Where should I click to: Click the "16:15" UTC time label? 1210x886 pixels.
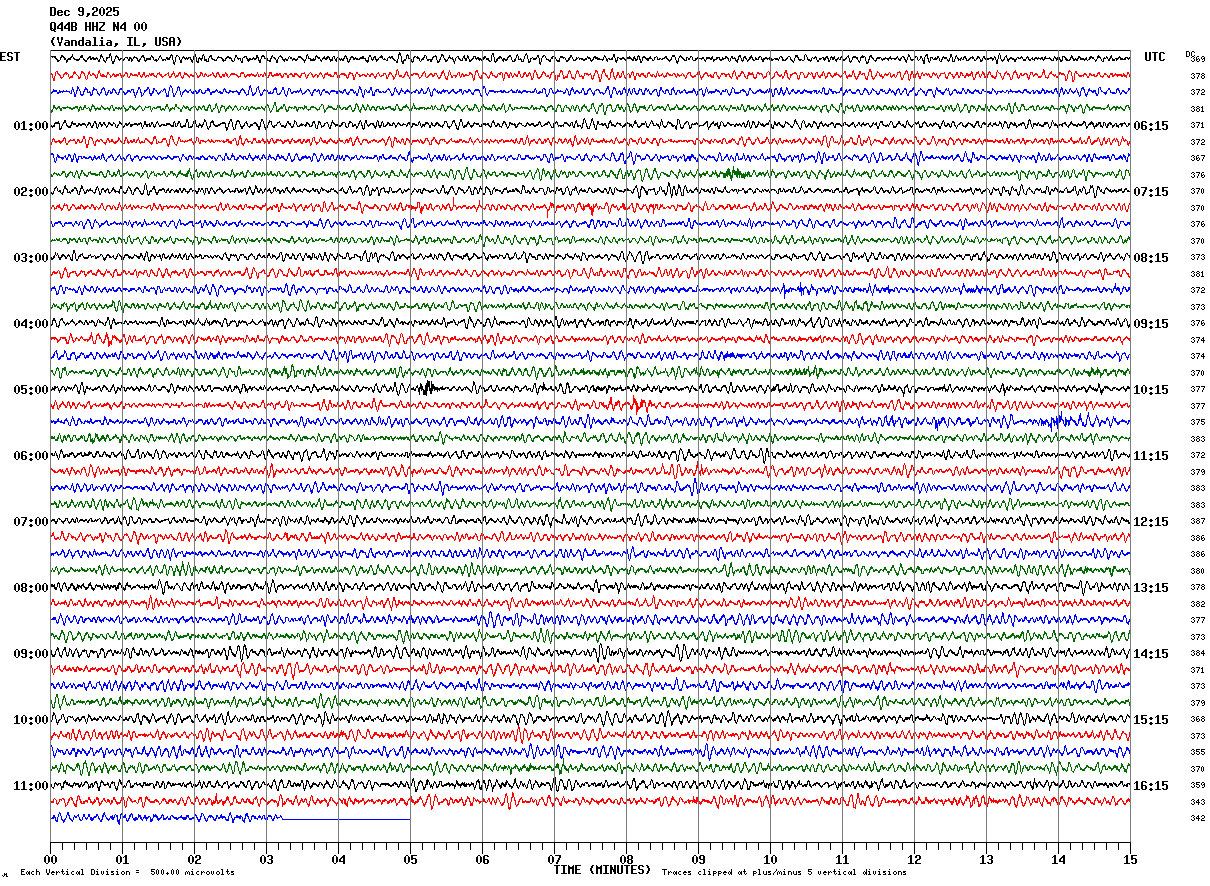(1150, 786)
